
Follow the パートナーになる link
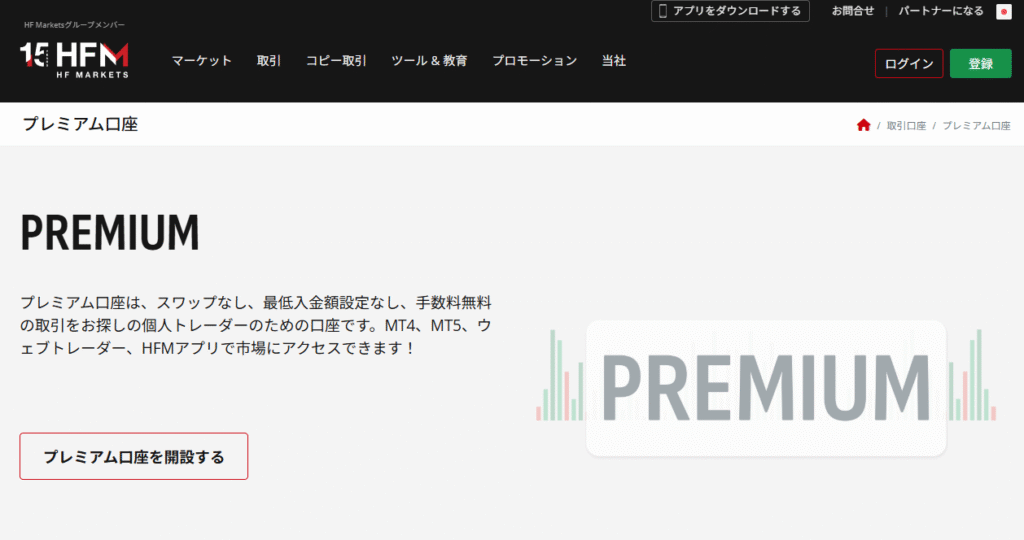point(940,11)
